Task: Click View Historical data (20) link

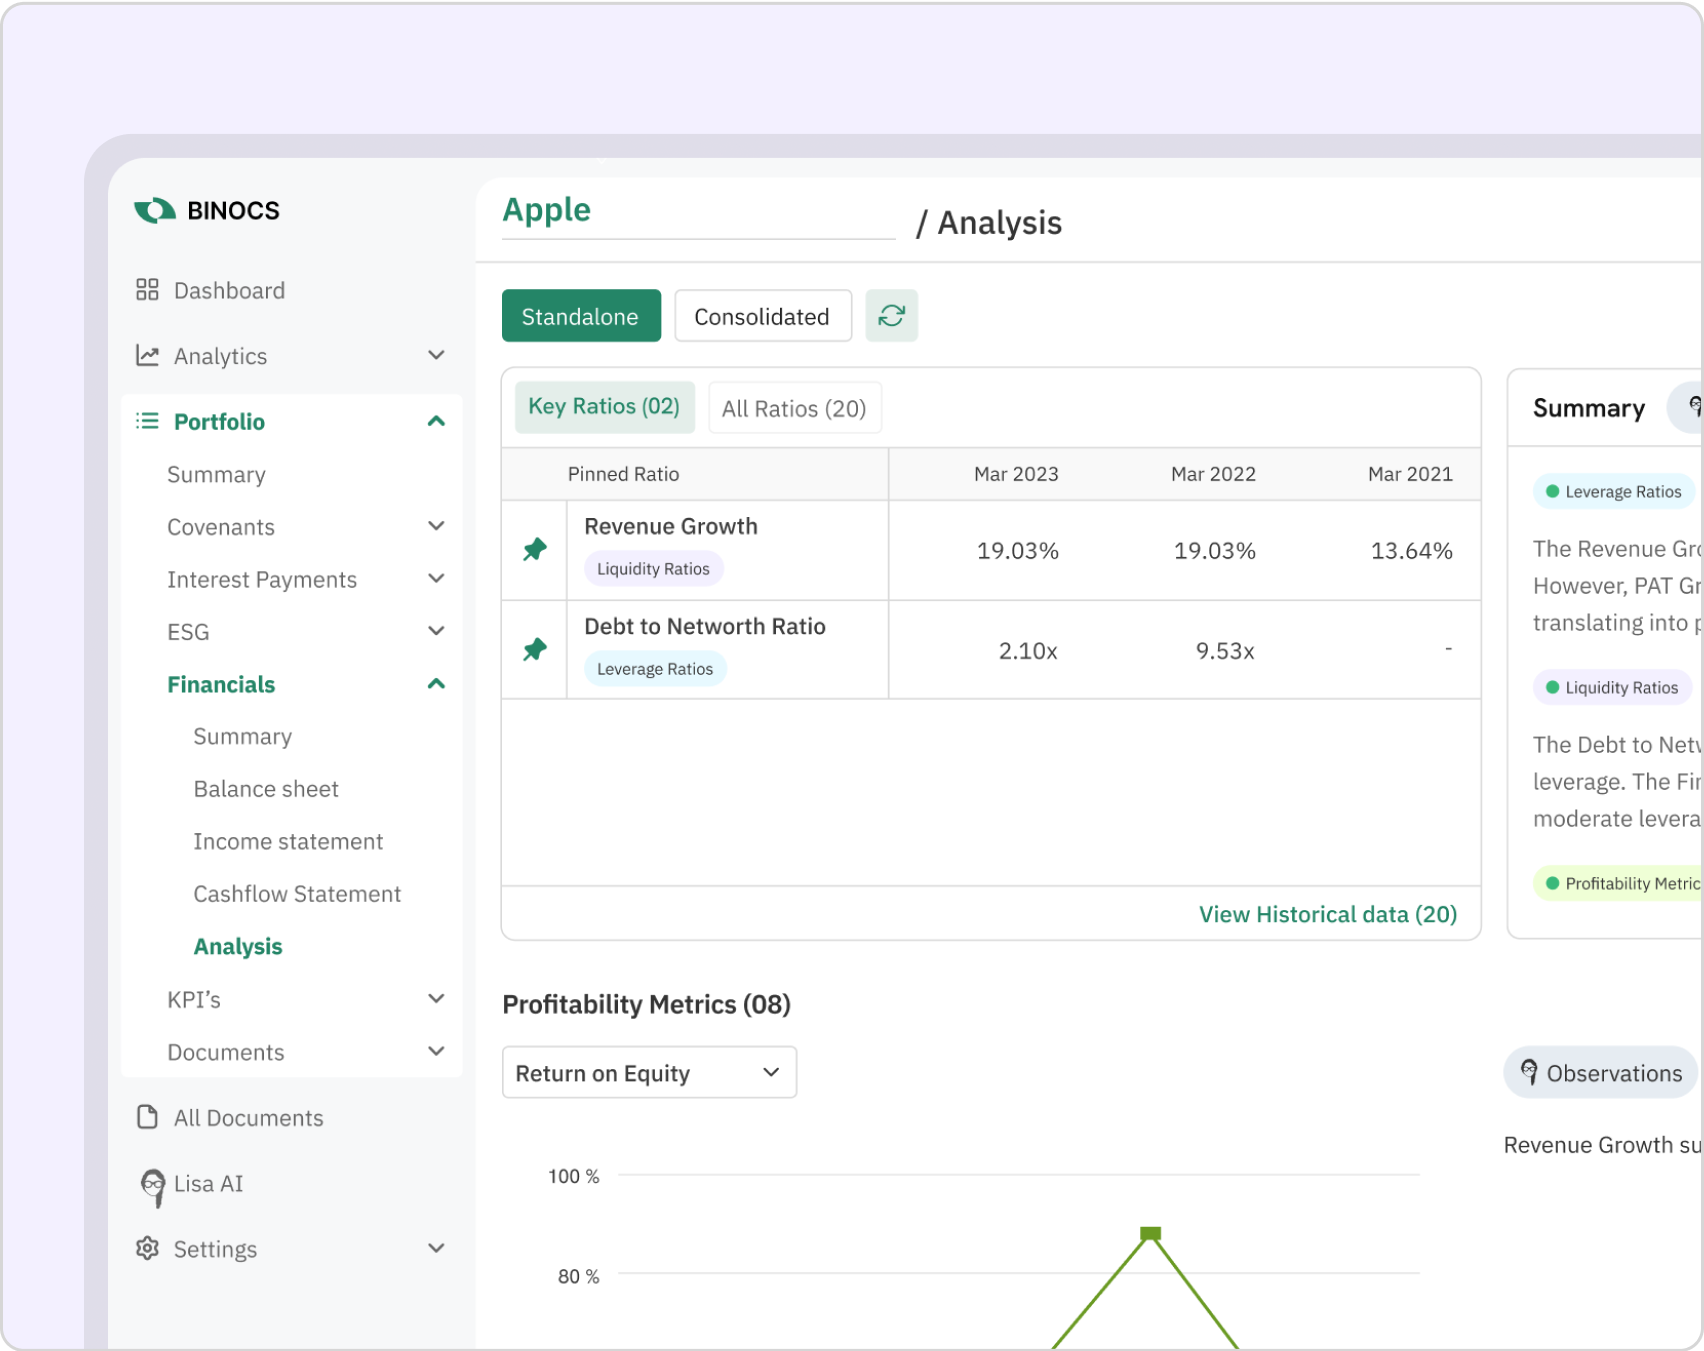Action: (1327, 914)
